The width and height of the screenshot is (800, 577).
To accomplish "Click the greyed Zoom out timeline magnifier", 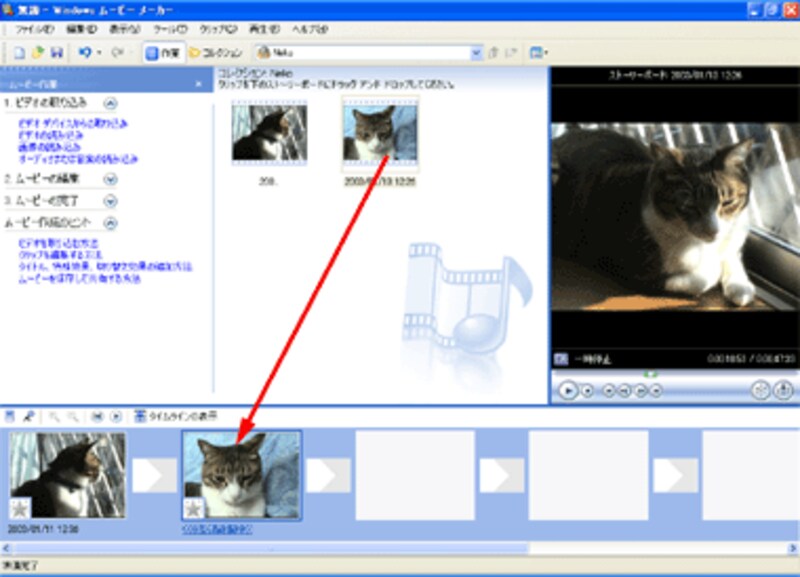I will coord(73,417).
